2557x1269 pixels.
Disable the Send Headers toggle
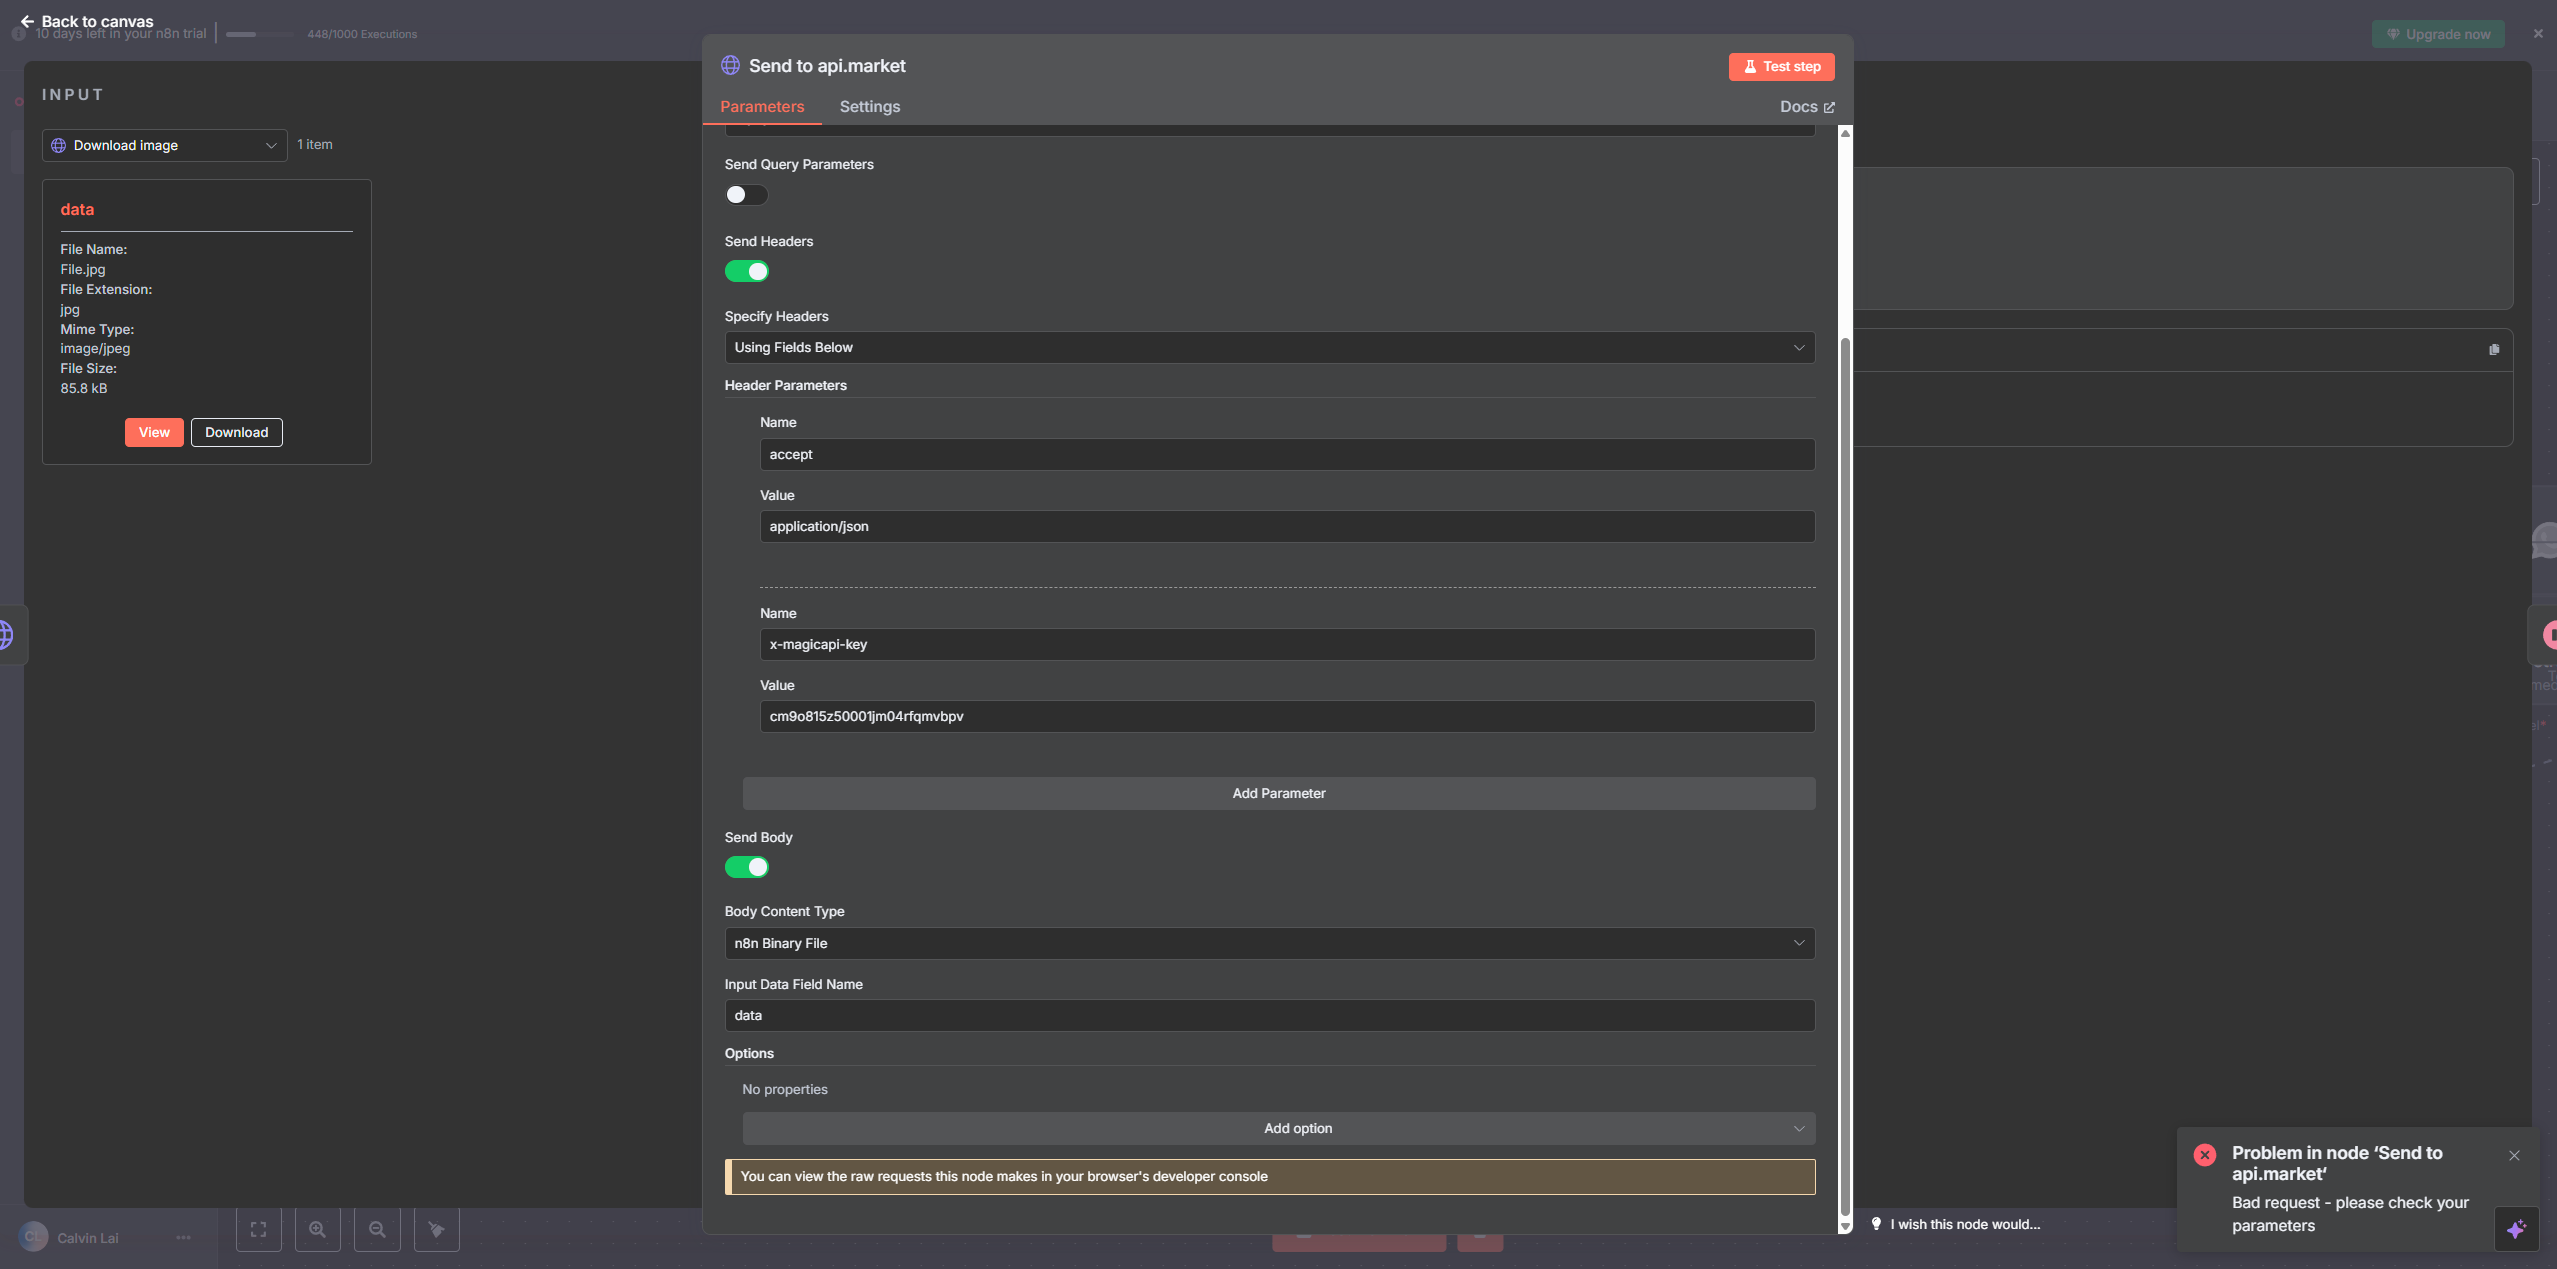pyautogui.click(x=746, y=271)
